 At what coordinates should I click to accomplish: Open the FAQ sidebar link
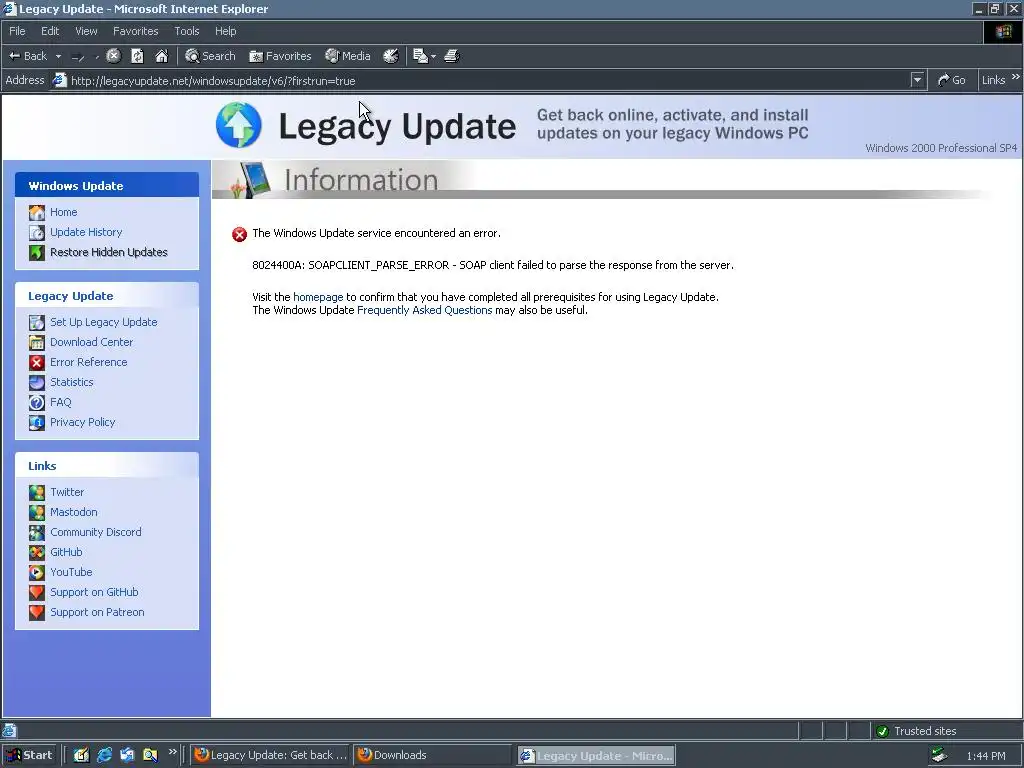[x=61, y=403]
